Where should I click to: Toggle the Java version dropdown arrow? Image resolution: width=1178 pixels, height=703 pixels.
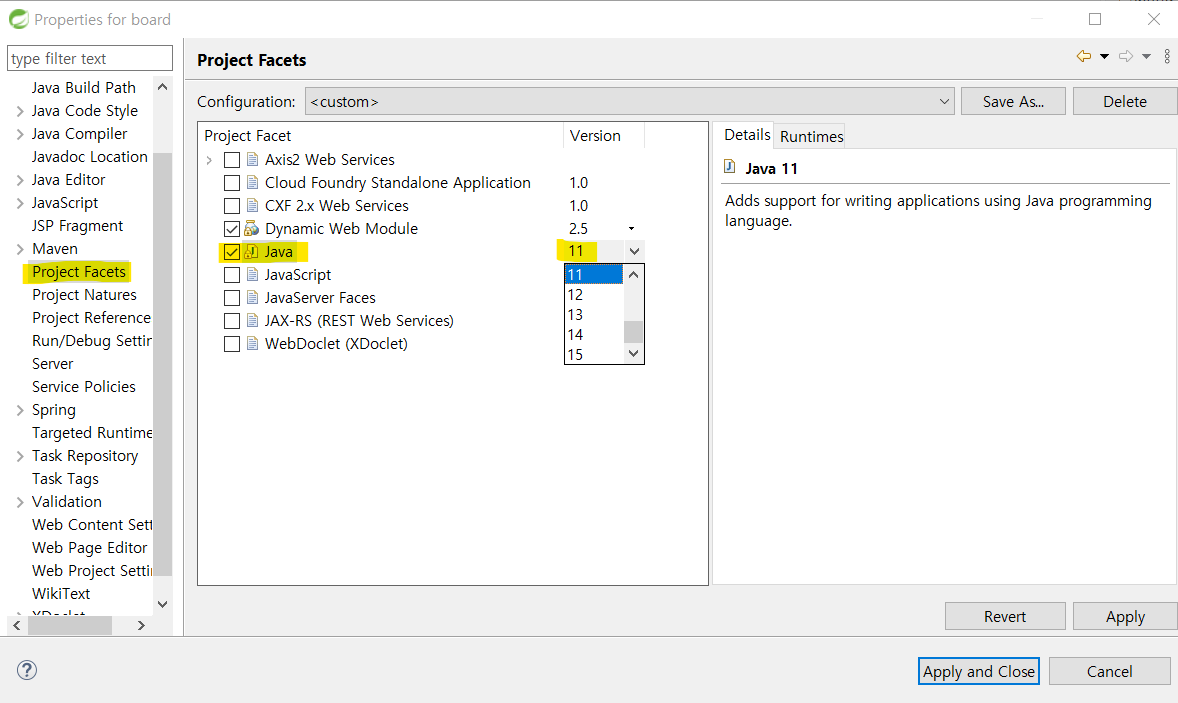point(634,252)
